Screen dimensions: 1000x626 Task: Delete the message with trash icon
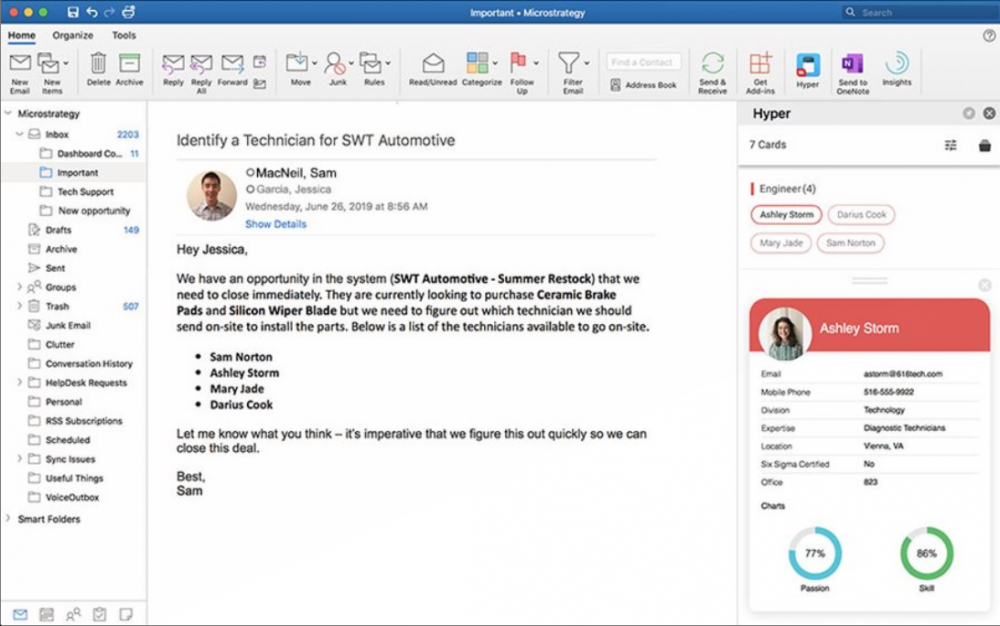(x=98, y=63)
